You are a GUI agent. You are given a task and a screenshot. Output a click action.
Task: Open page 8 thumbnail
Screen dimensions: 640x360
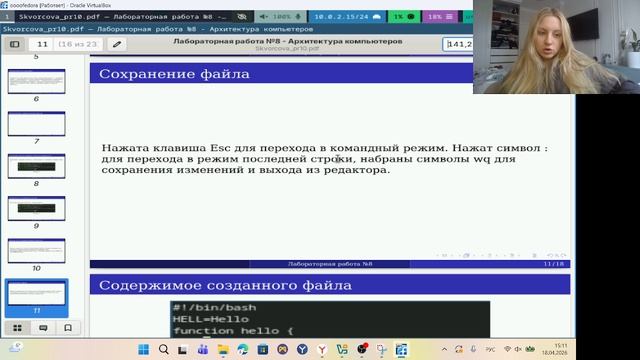click(36, 166)
